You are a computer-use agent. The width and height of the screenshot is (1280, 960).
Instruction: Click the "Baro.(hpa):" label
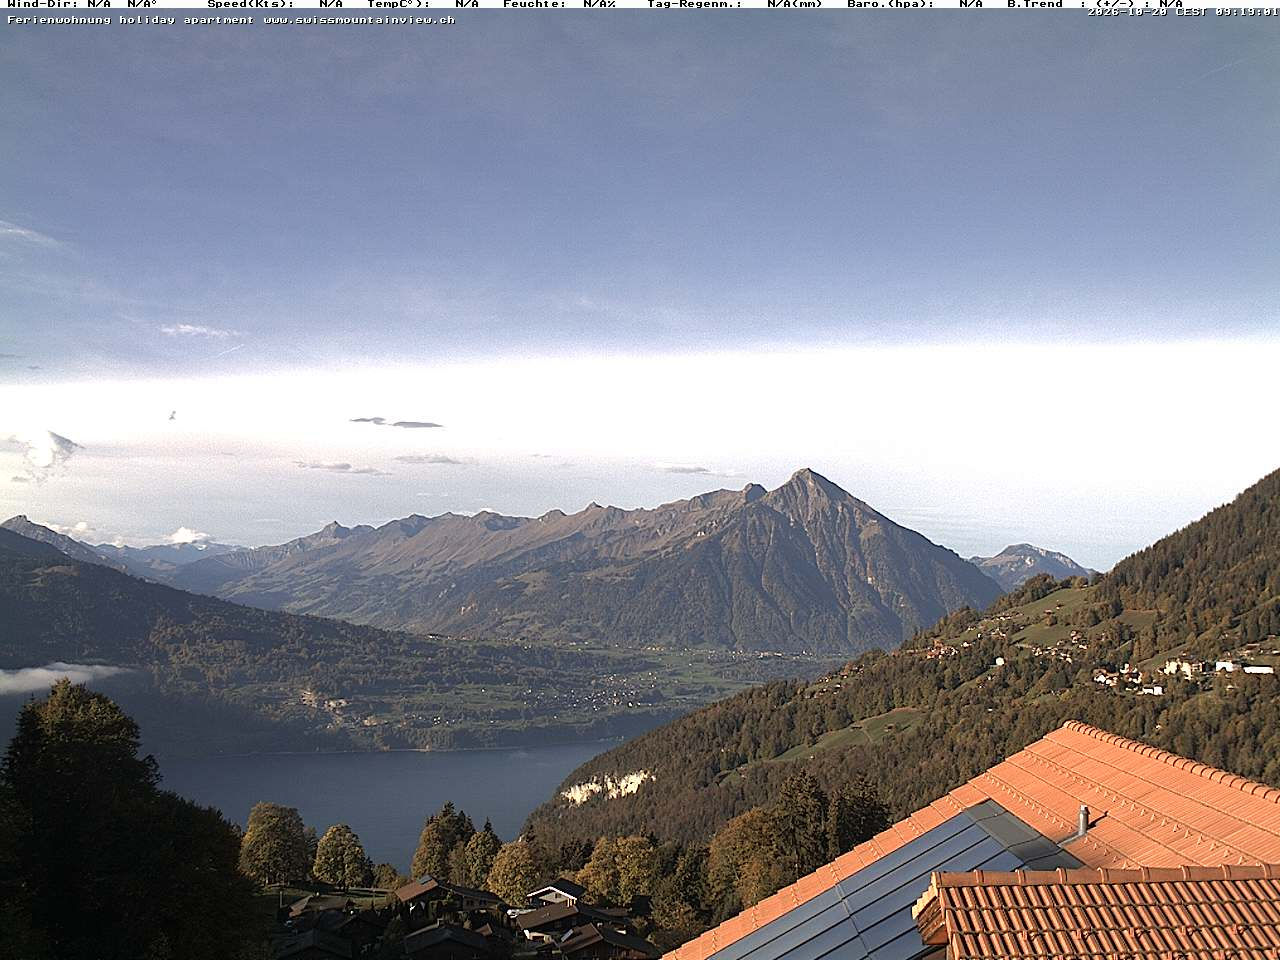pos(891,4)
